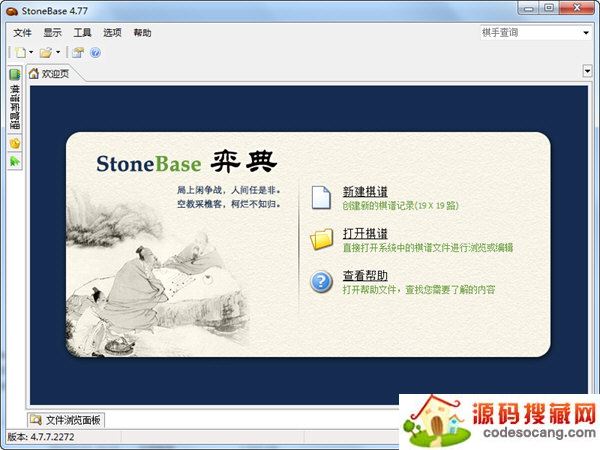Click the options toolbar icon

[x=78, y=52]
